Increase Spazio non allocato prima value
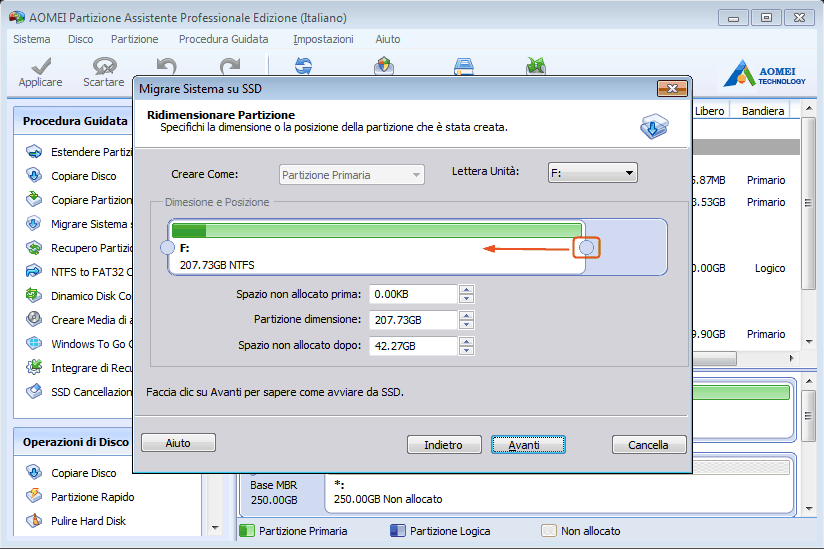This screenshot has height=549, width=824. (x=466, y=290)
